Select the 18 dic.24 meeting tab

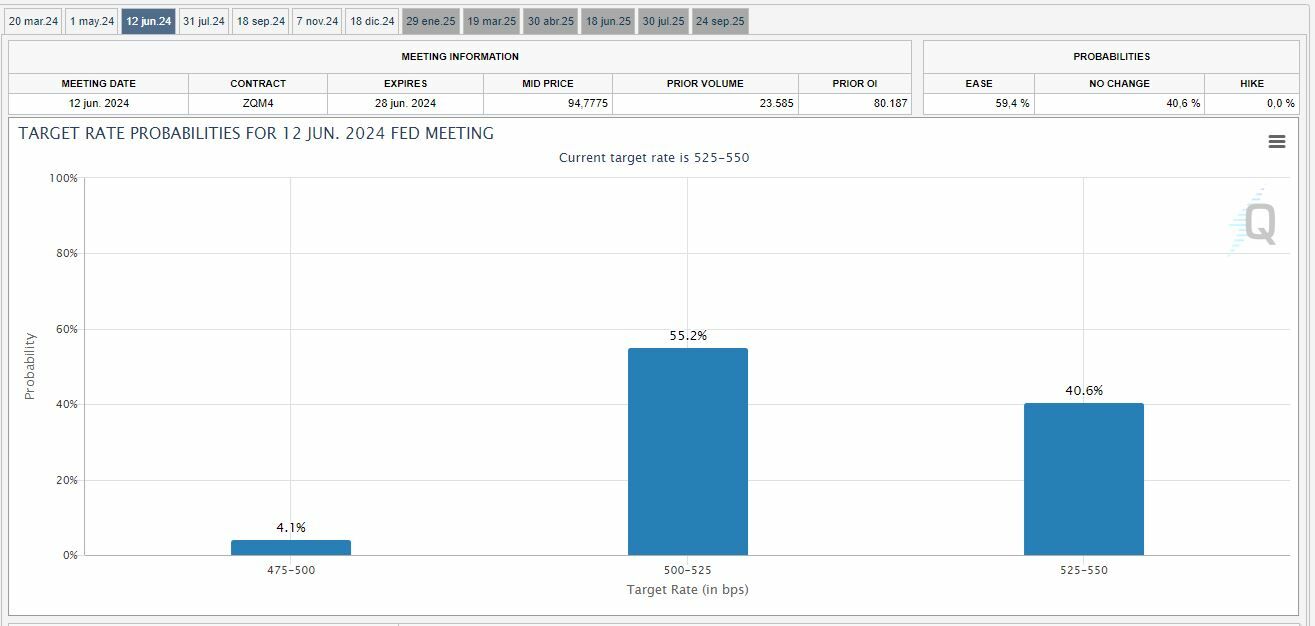372,21
